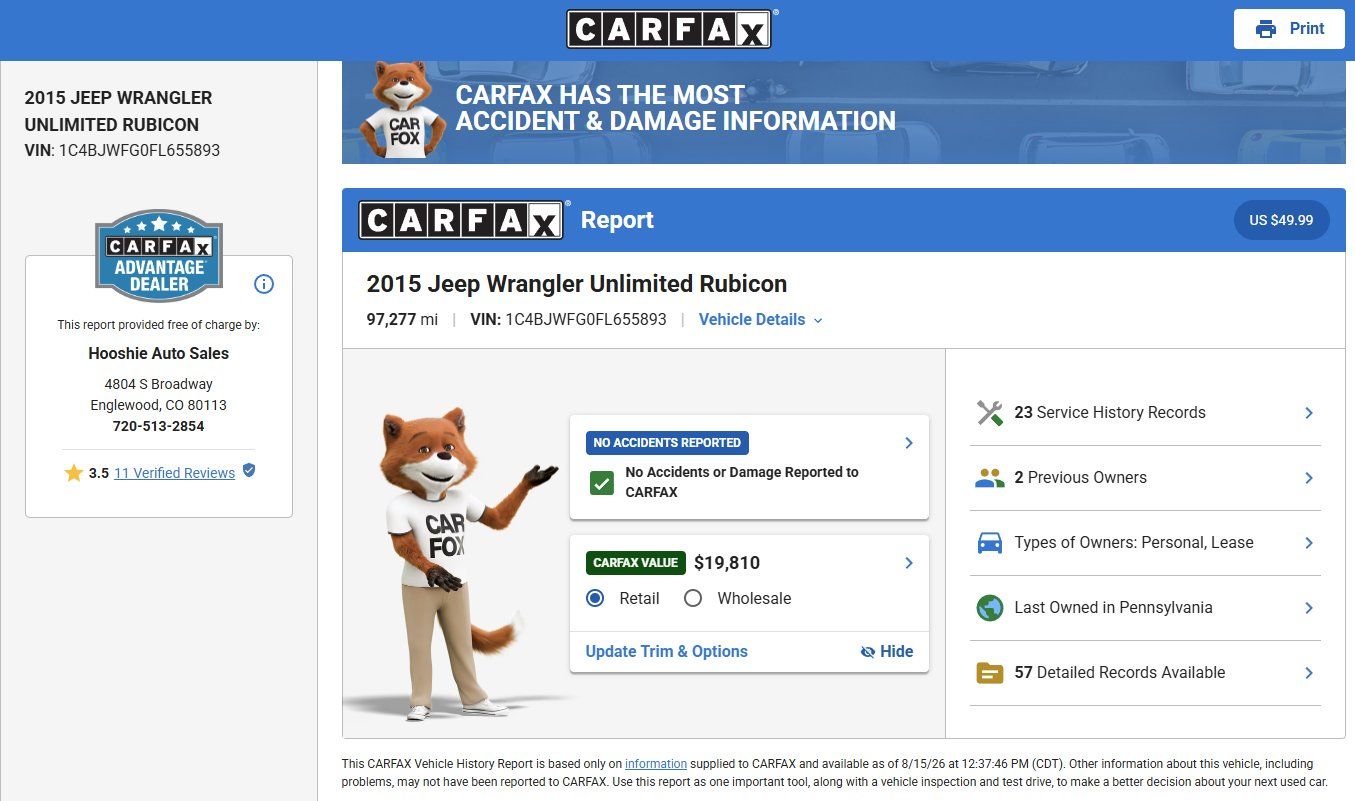1355x801 pixels.
Task: Click the 2 Previous Owners text
Action: pyautogui.click(x=1080, y=478)
